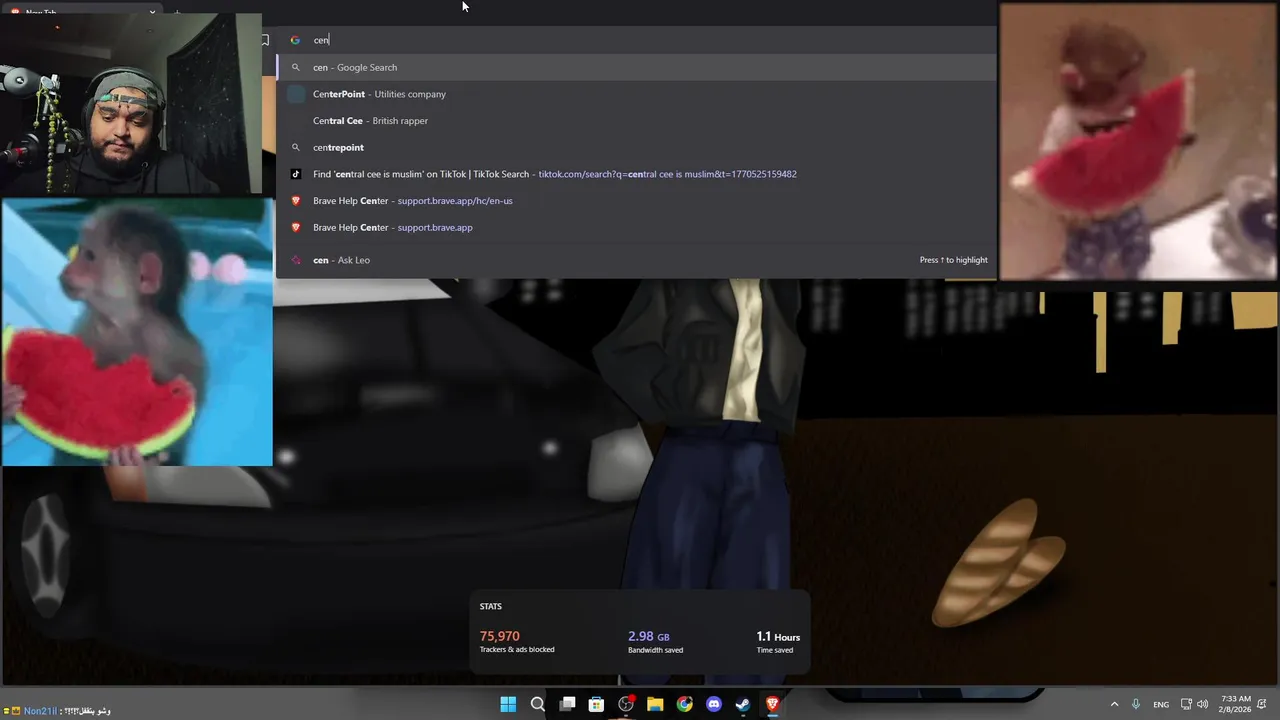Open the TikTok 'central cee is muslim' suggestion
The height and width of the screenshot is (720, 1280).
point(637,174)
